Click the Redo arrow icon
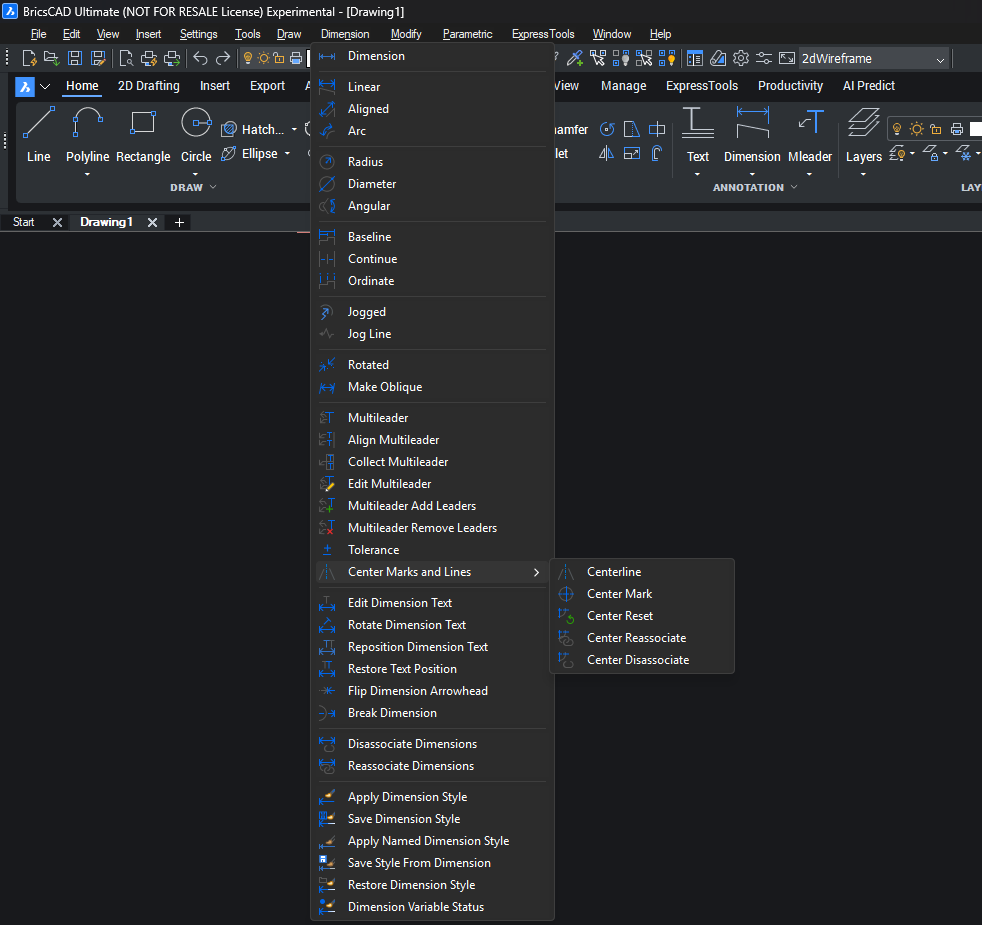 pyautogui.click(x=223, y=58)
